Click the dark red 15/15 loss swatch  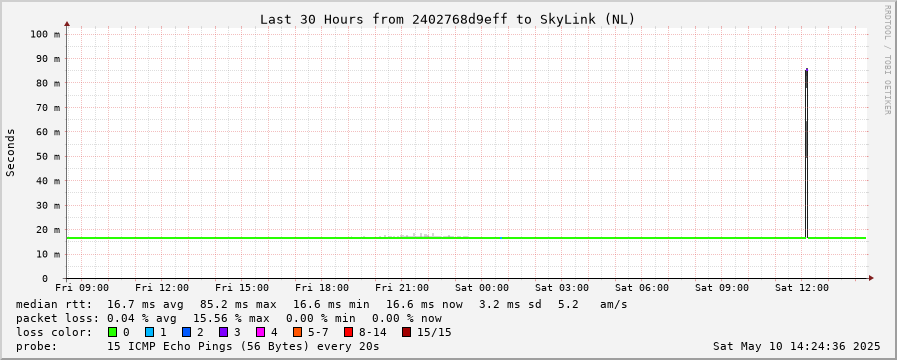click(x=406, y=332)
